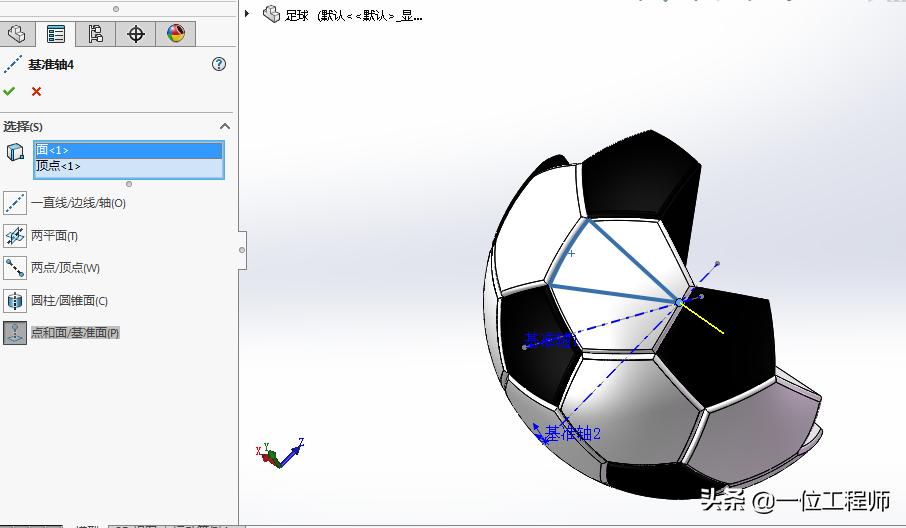906x528 pixels.
Task: Collapse the 选择(S) section
Action: pos(225,126)
